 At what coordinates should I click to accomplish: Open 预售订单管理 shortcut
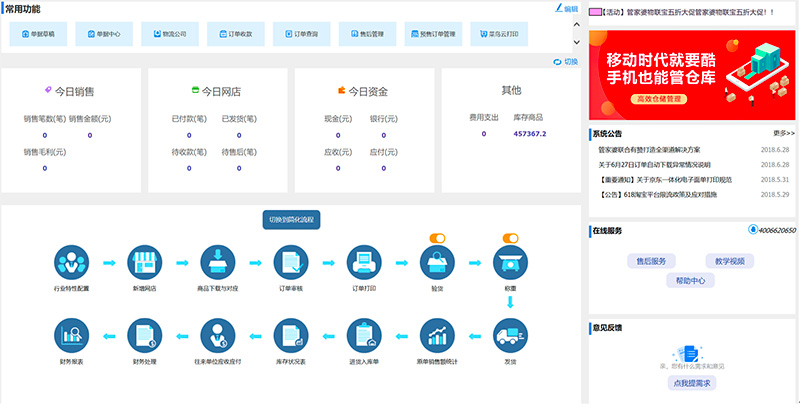point(433,34)
